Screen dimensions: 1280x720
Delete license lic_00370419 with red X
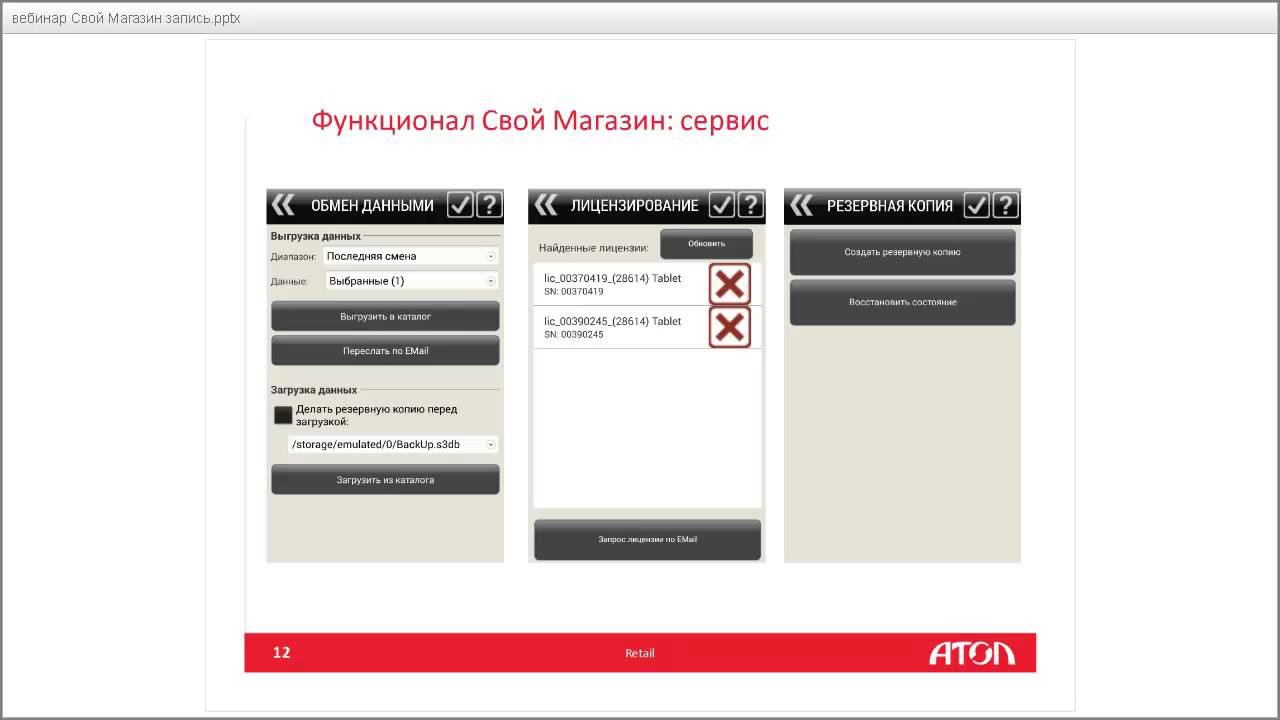point(730,284)
